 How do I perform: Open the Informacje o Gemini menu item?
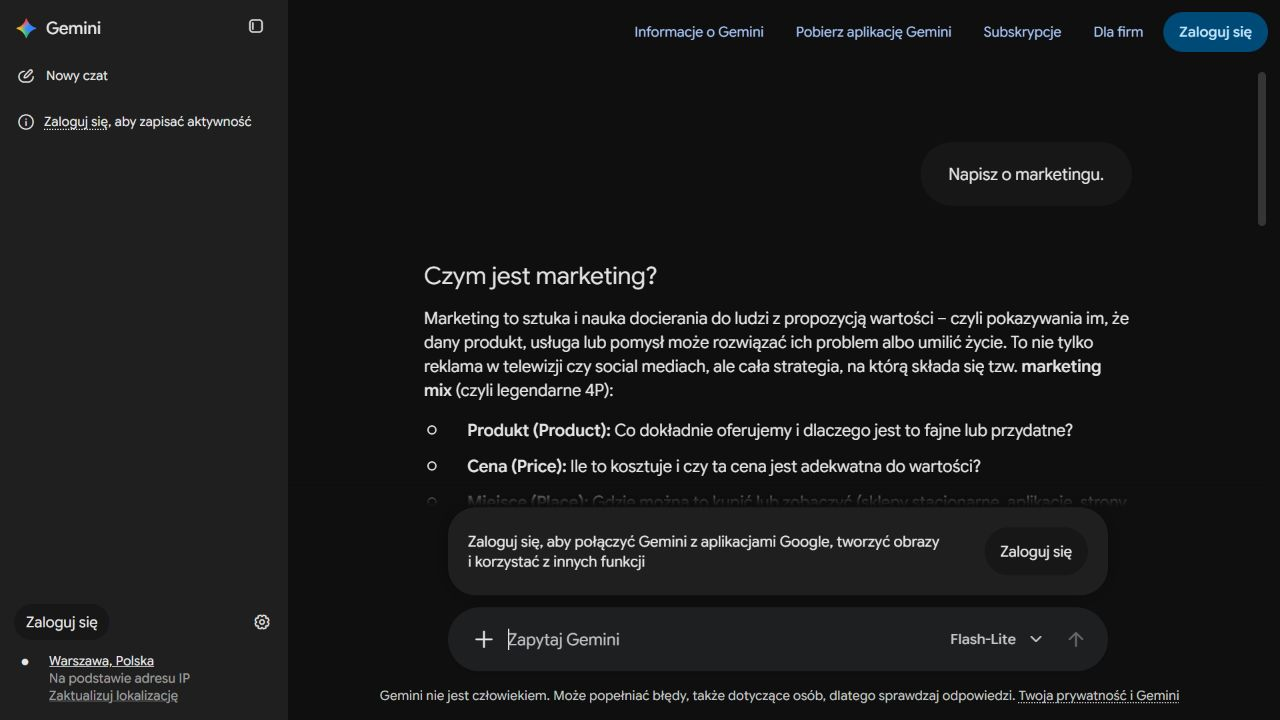[699, 32]
